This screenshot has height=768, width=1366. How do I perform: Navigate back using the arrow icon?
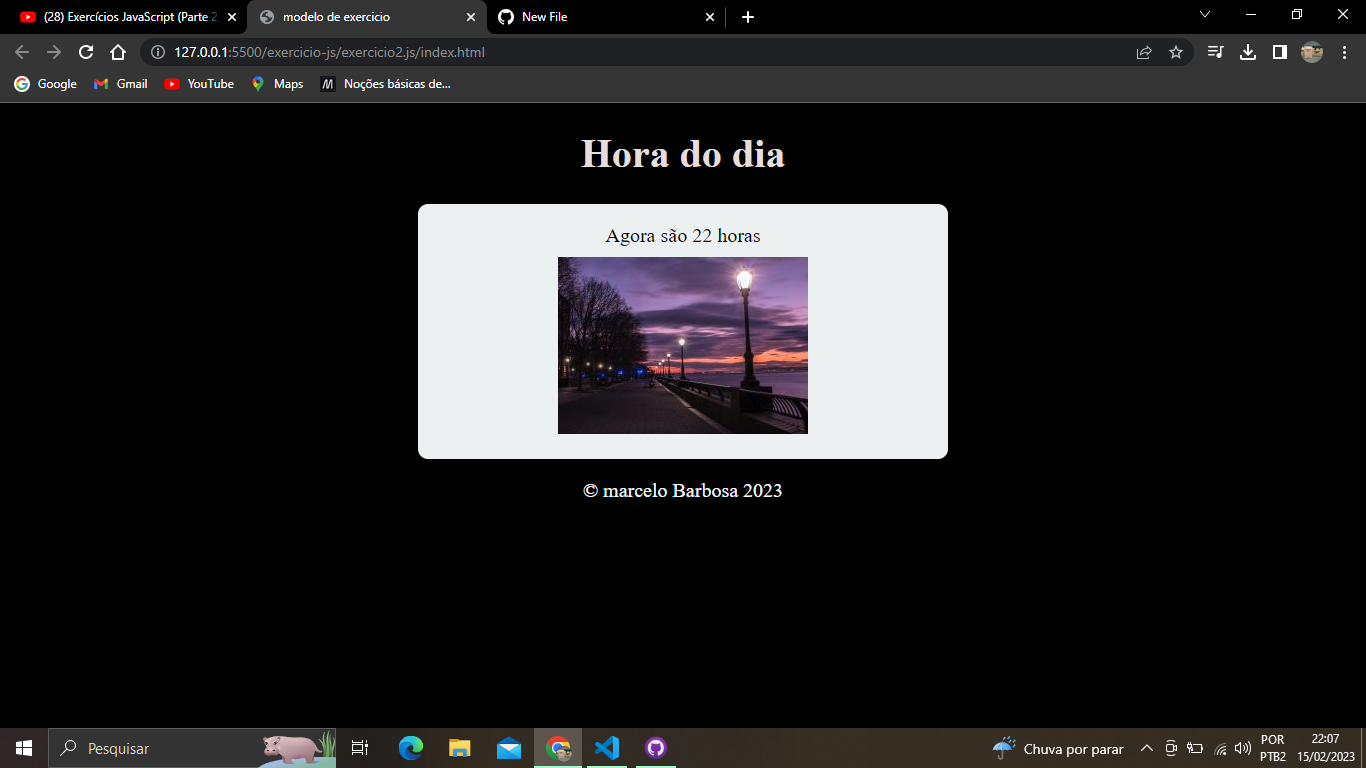click(22, 52)
